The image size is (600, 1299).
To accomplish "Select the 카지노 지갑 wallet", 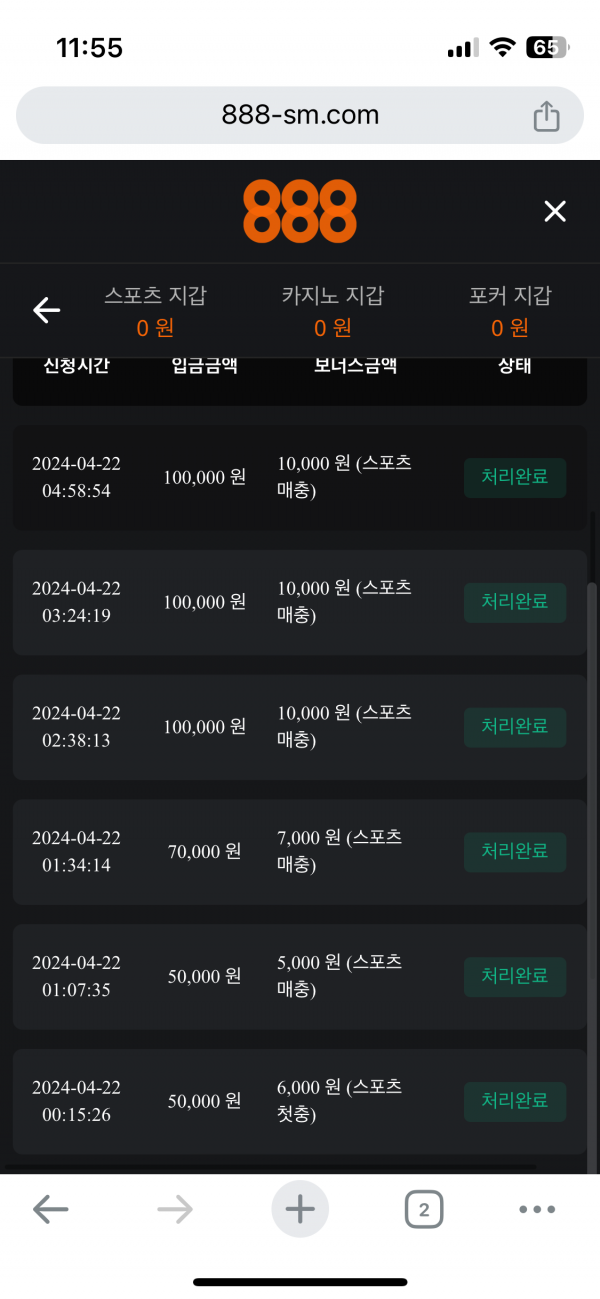I will click(333, 311).
